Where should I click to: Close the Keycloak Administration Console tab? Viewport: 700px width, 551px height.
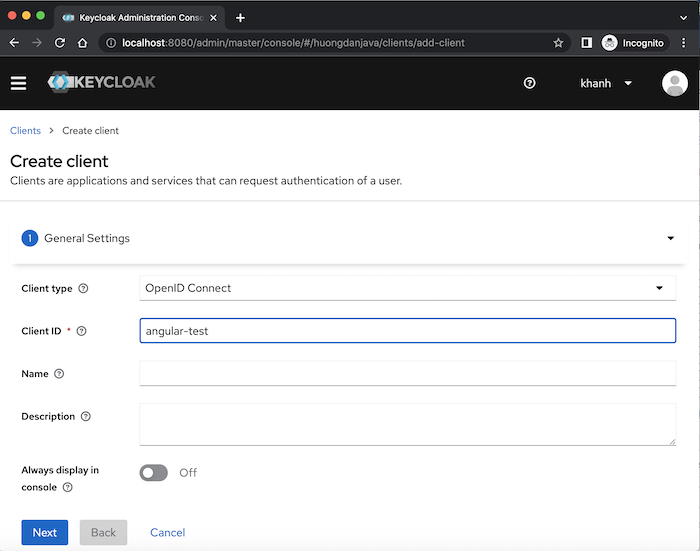[x=213, y=18]
